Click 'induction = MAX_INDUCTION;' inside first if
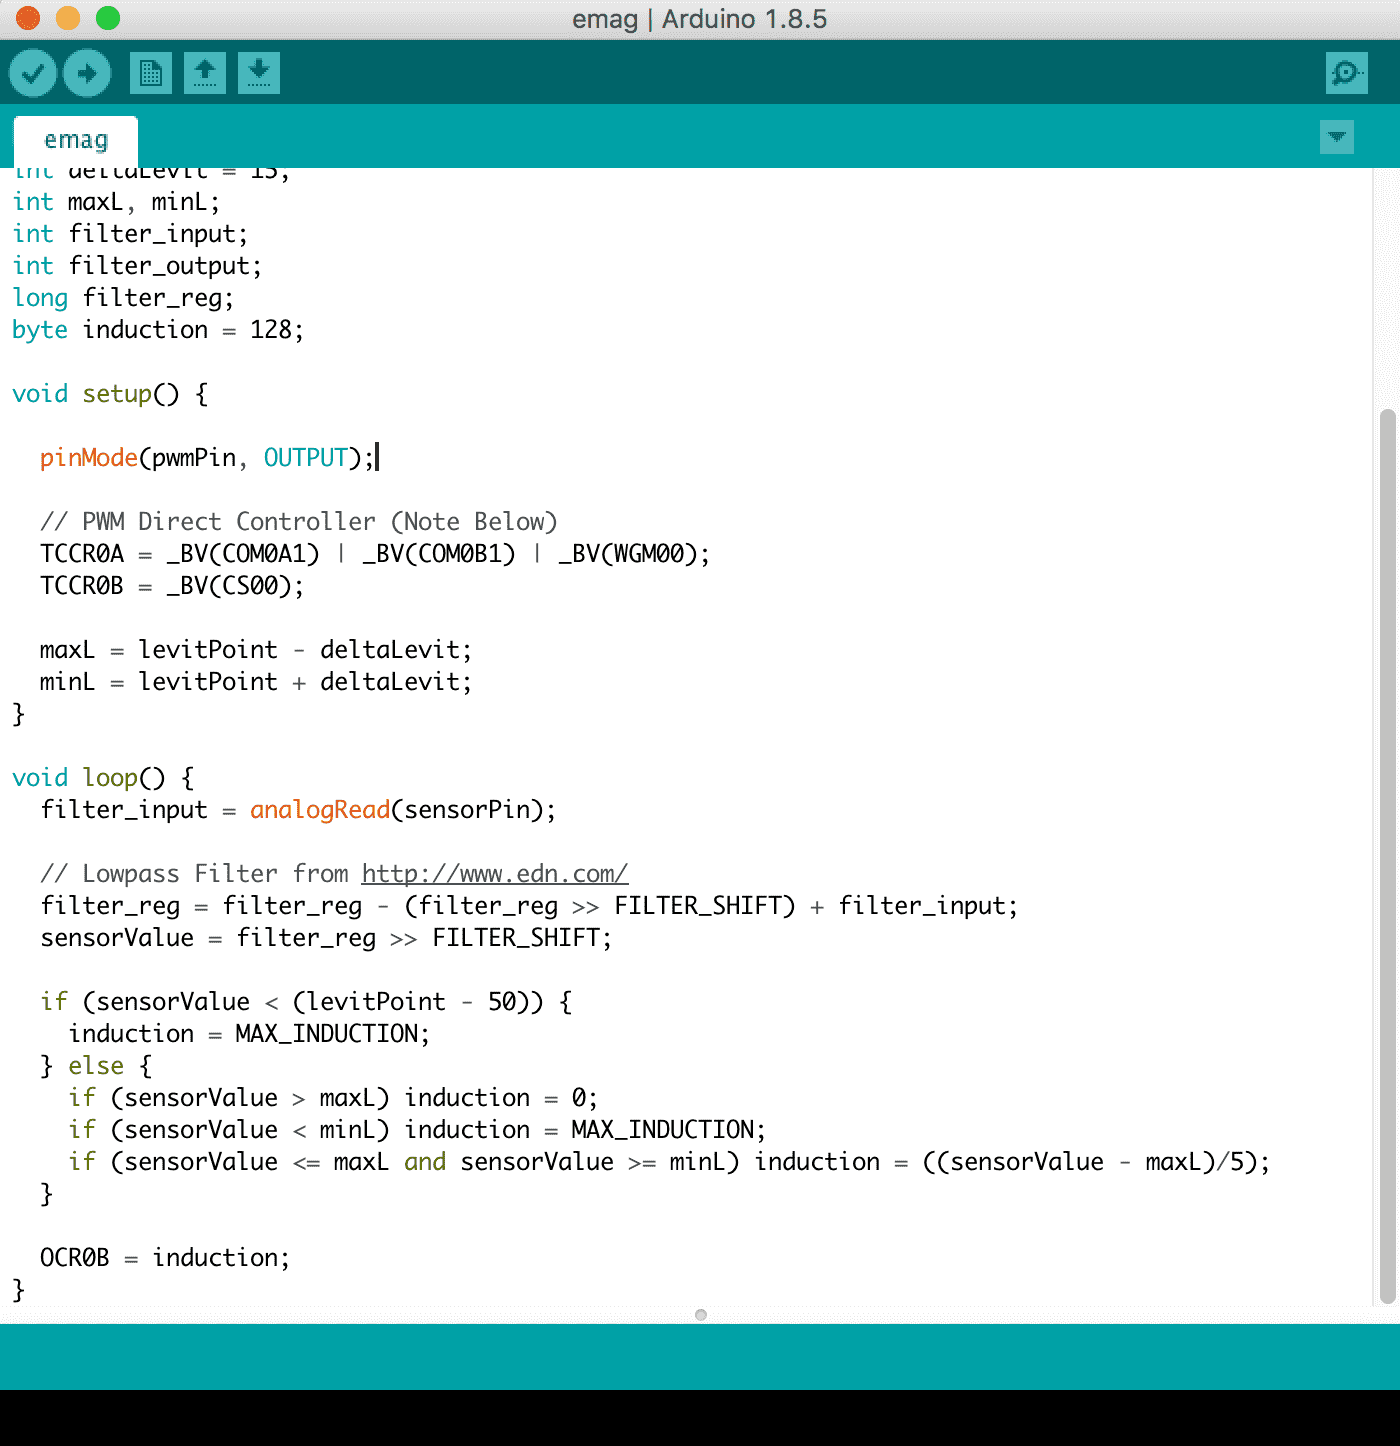This screenshot has height=1446, width=1400. pos(249,1034)
